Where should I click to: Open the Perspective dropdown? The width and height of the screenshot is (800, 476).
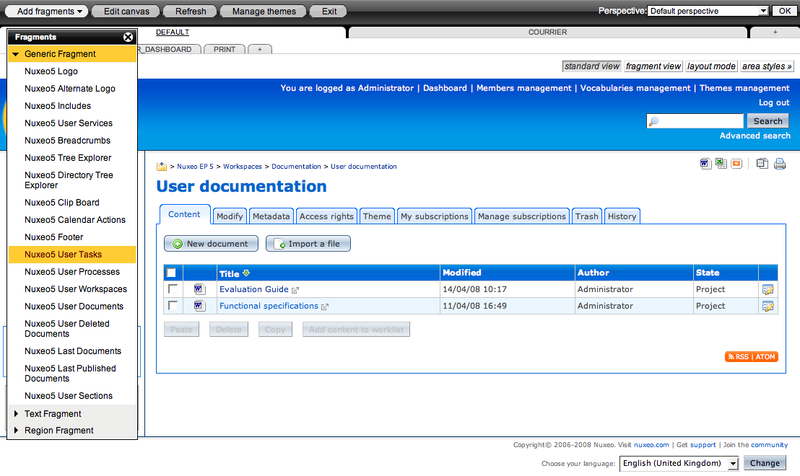tap(708, 11)
